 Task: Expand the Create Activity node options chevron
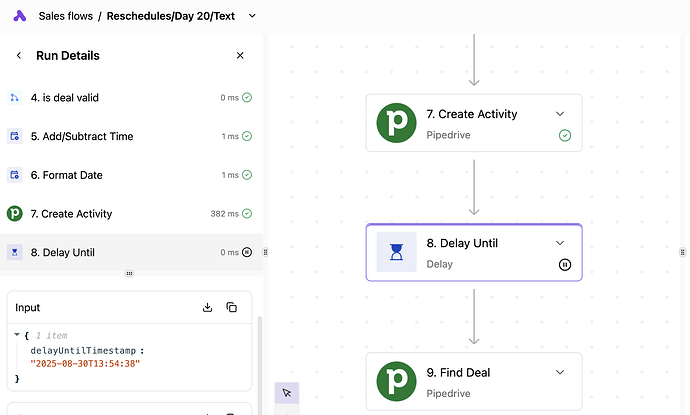tap(560, 114)
